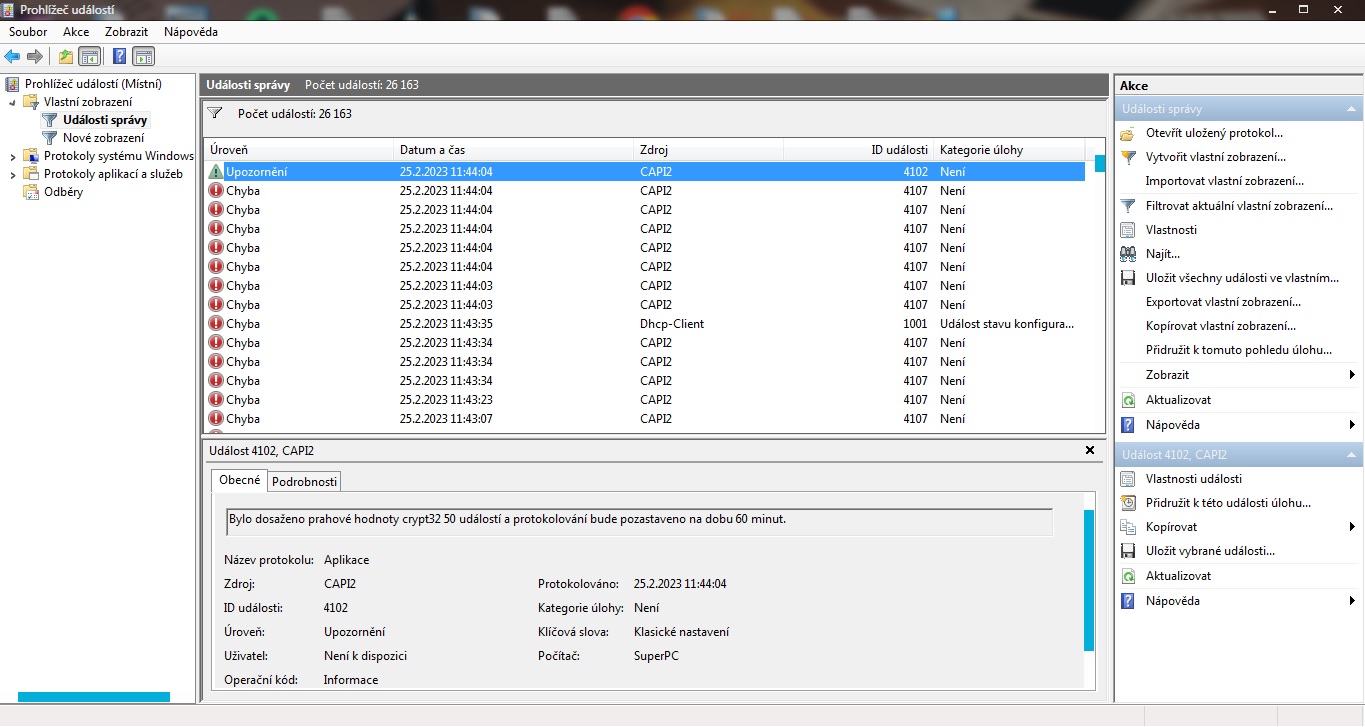Image resolution: width=1365 pixels, height=727 pixels.
Task: Click the Dhcp-Client source cell
Action: coord(672,324)
